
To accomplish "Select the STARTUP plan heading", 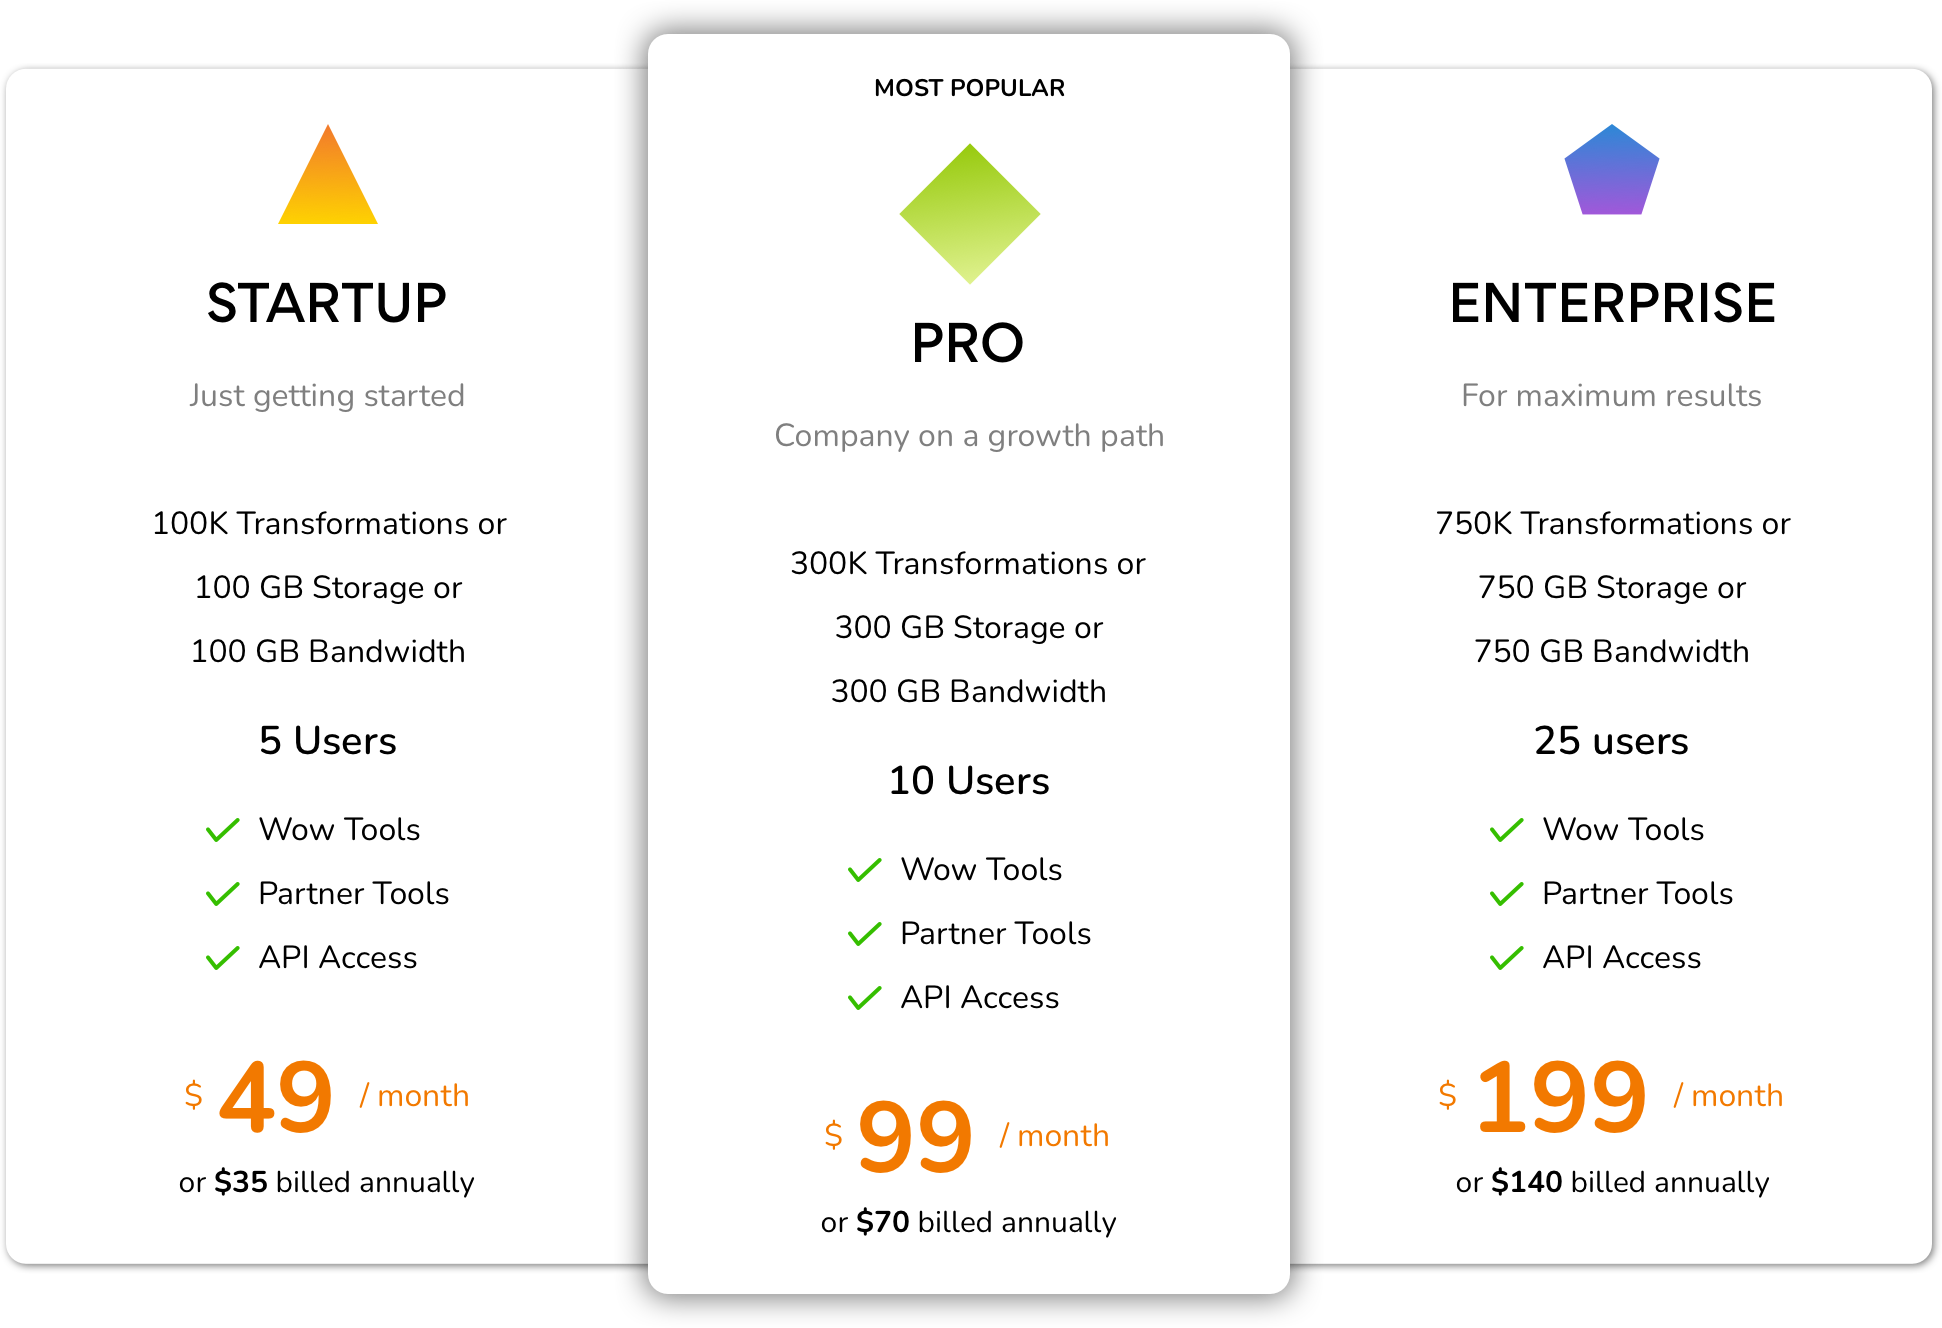I will click(327, 303).
